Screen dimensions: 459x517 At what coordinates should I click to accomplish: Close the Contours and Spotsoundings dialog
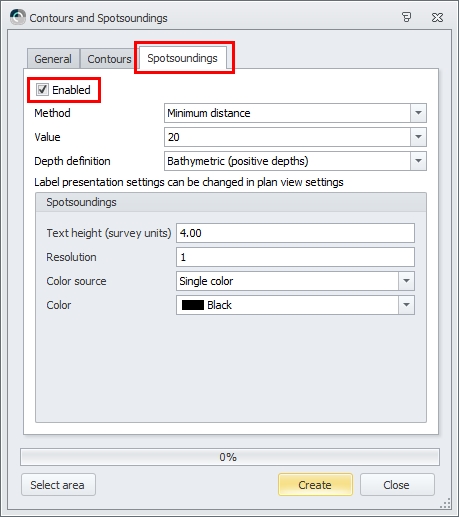coord(437,17)
